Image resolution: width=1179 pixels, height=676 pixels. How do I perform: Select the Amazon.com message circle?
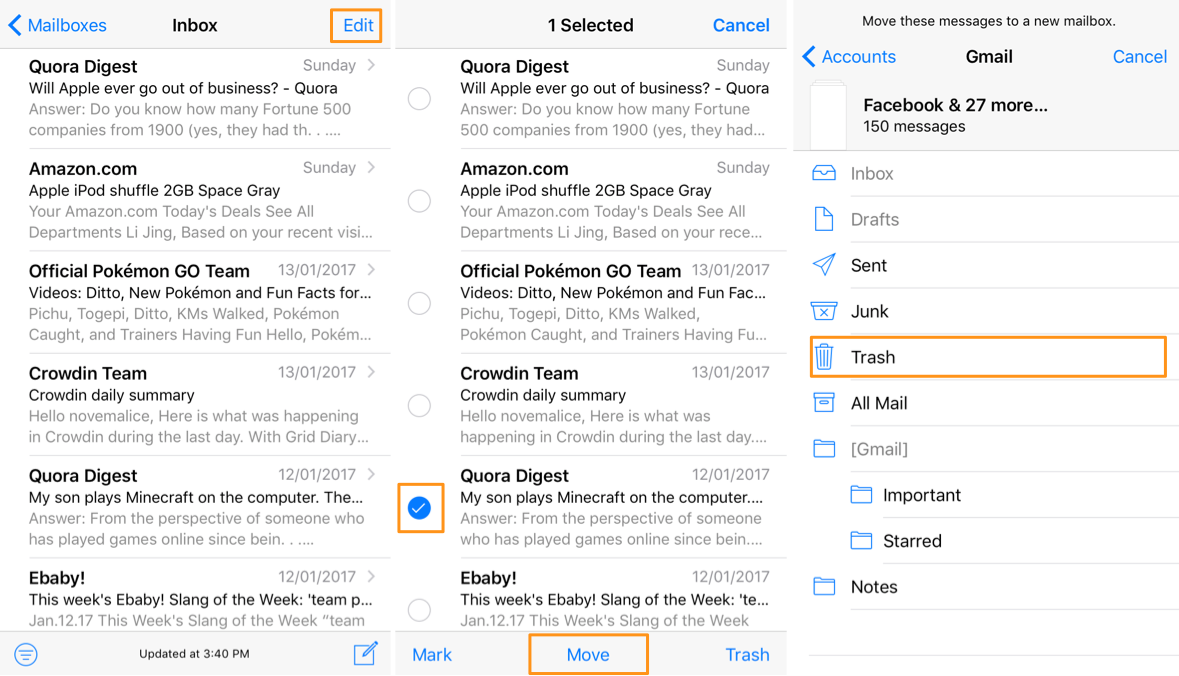click(x=420, y=201)
